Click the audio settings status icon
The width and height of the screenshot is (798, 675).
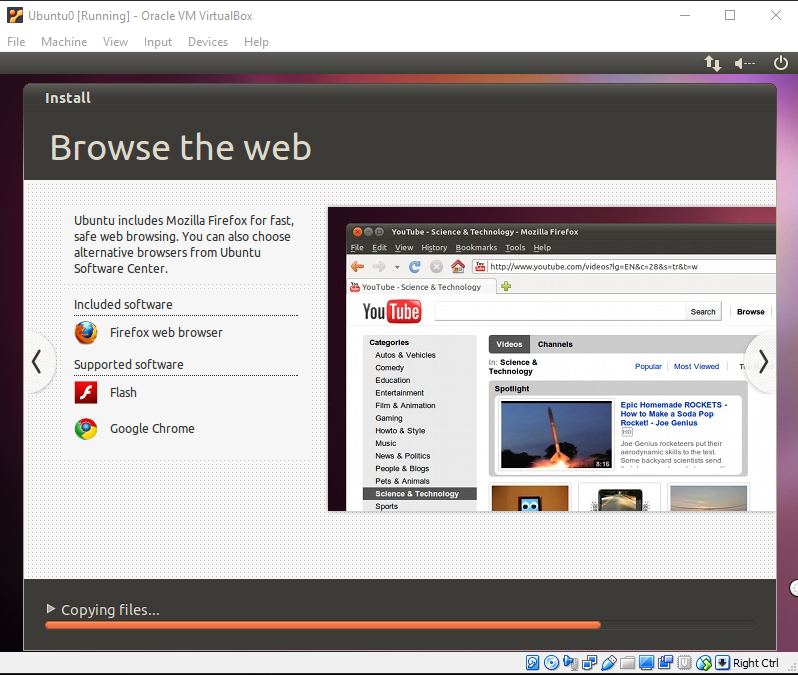571,662
